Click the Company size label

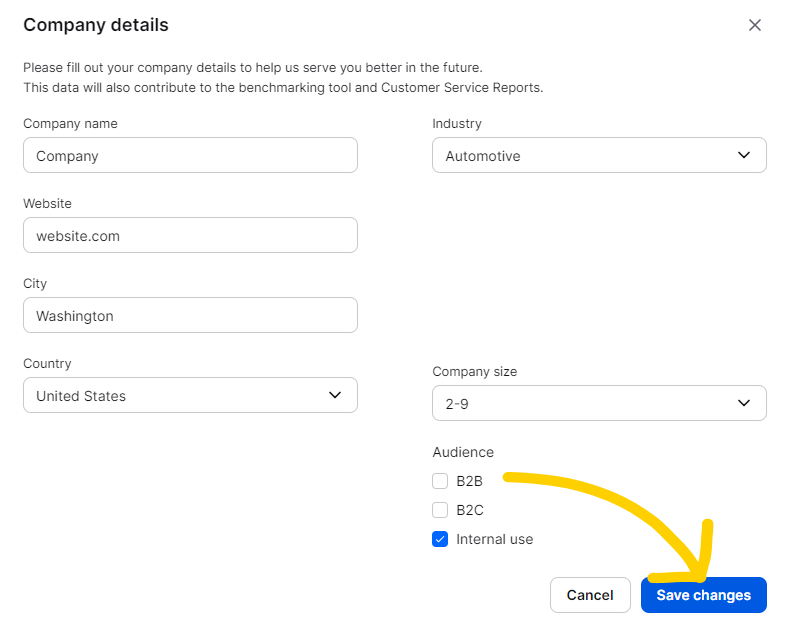(x=475, y=371)
